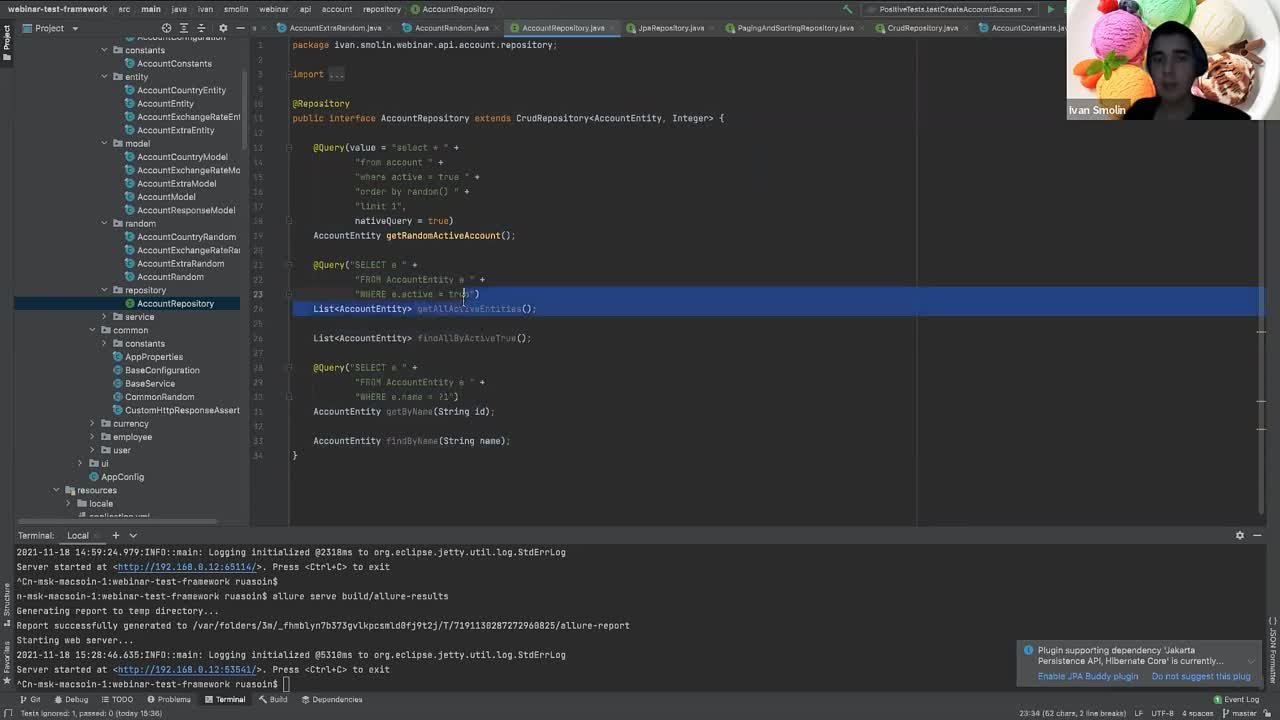1280x720 pixels.
Task: Collapse the repository folder in project tree
Action: (104, 290)
